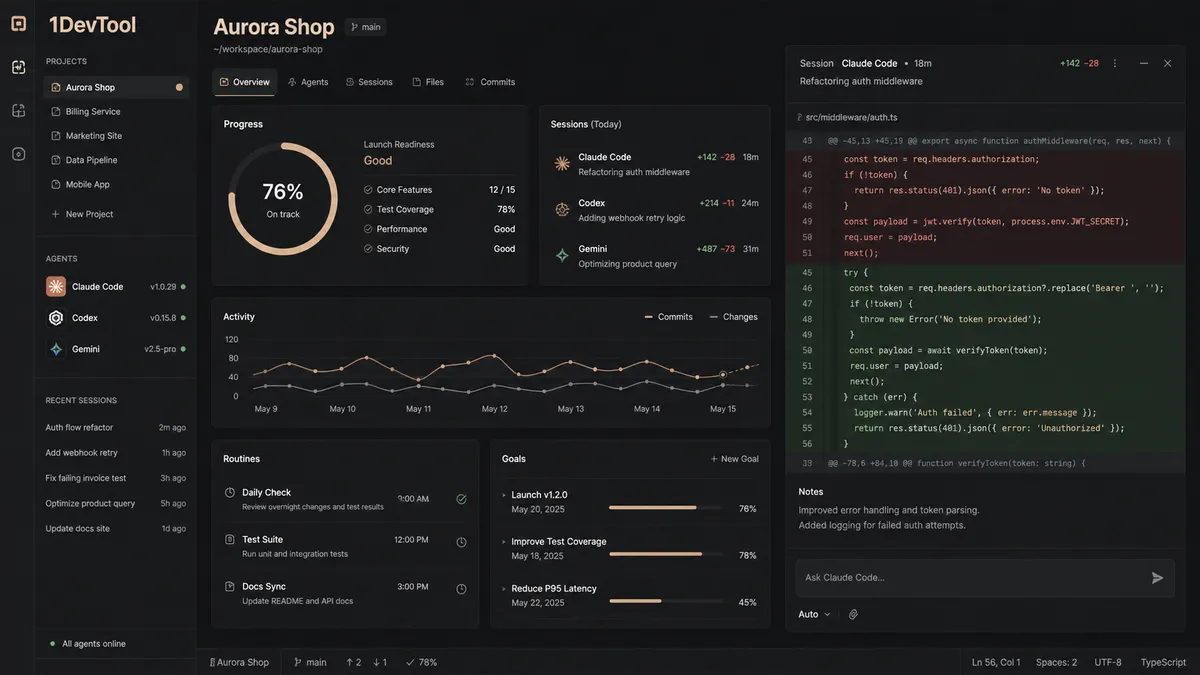Viewport: 1200px width, 675px height.
Task: Open the dashboard icon in left rail
Action: tap(18, 67)
